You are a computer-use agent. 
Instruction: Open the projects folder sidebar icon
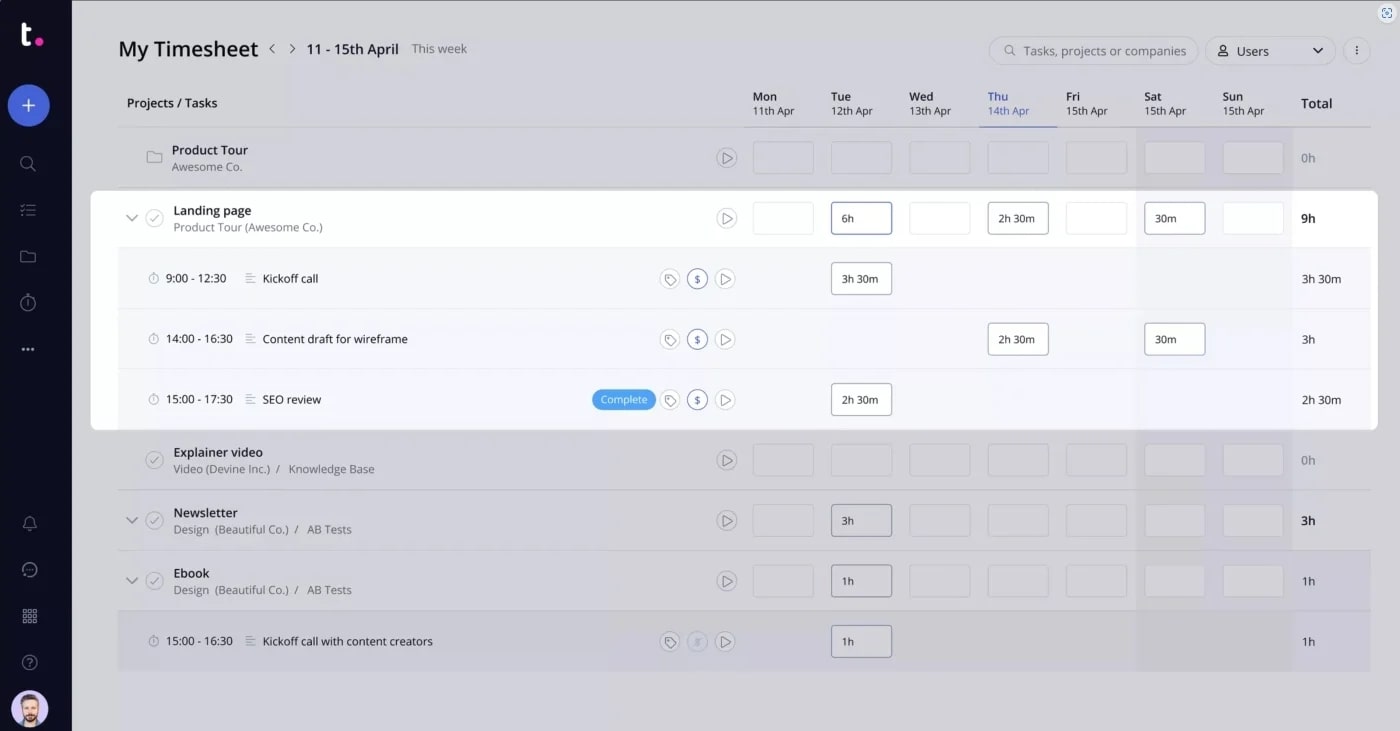[28, 257]
